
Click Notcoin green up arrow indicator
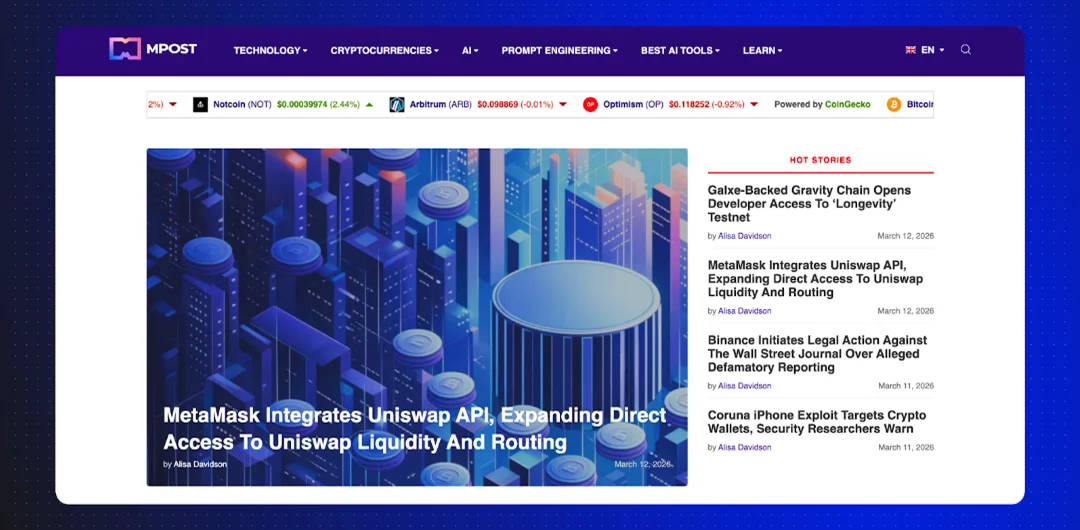point(369,105)
